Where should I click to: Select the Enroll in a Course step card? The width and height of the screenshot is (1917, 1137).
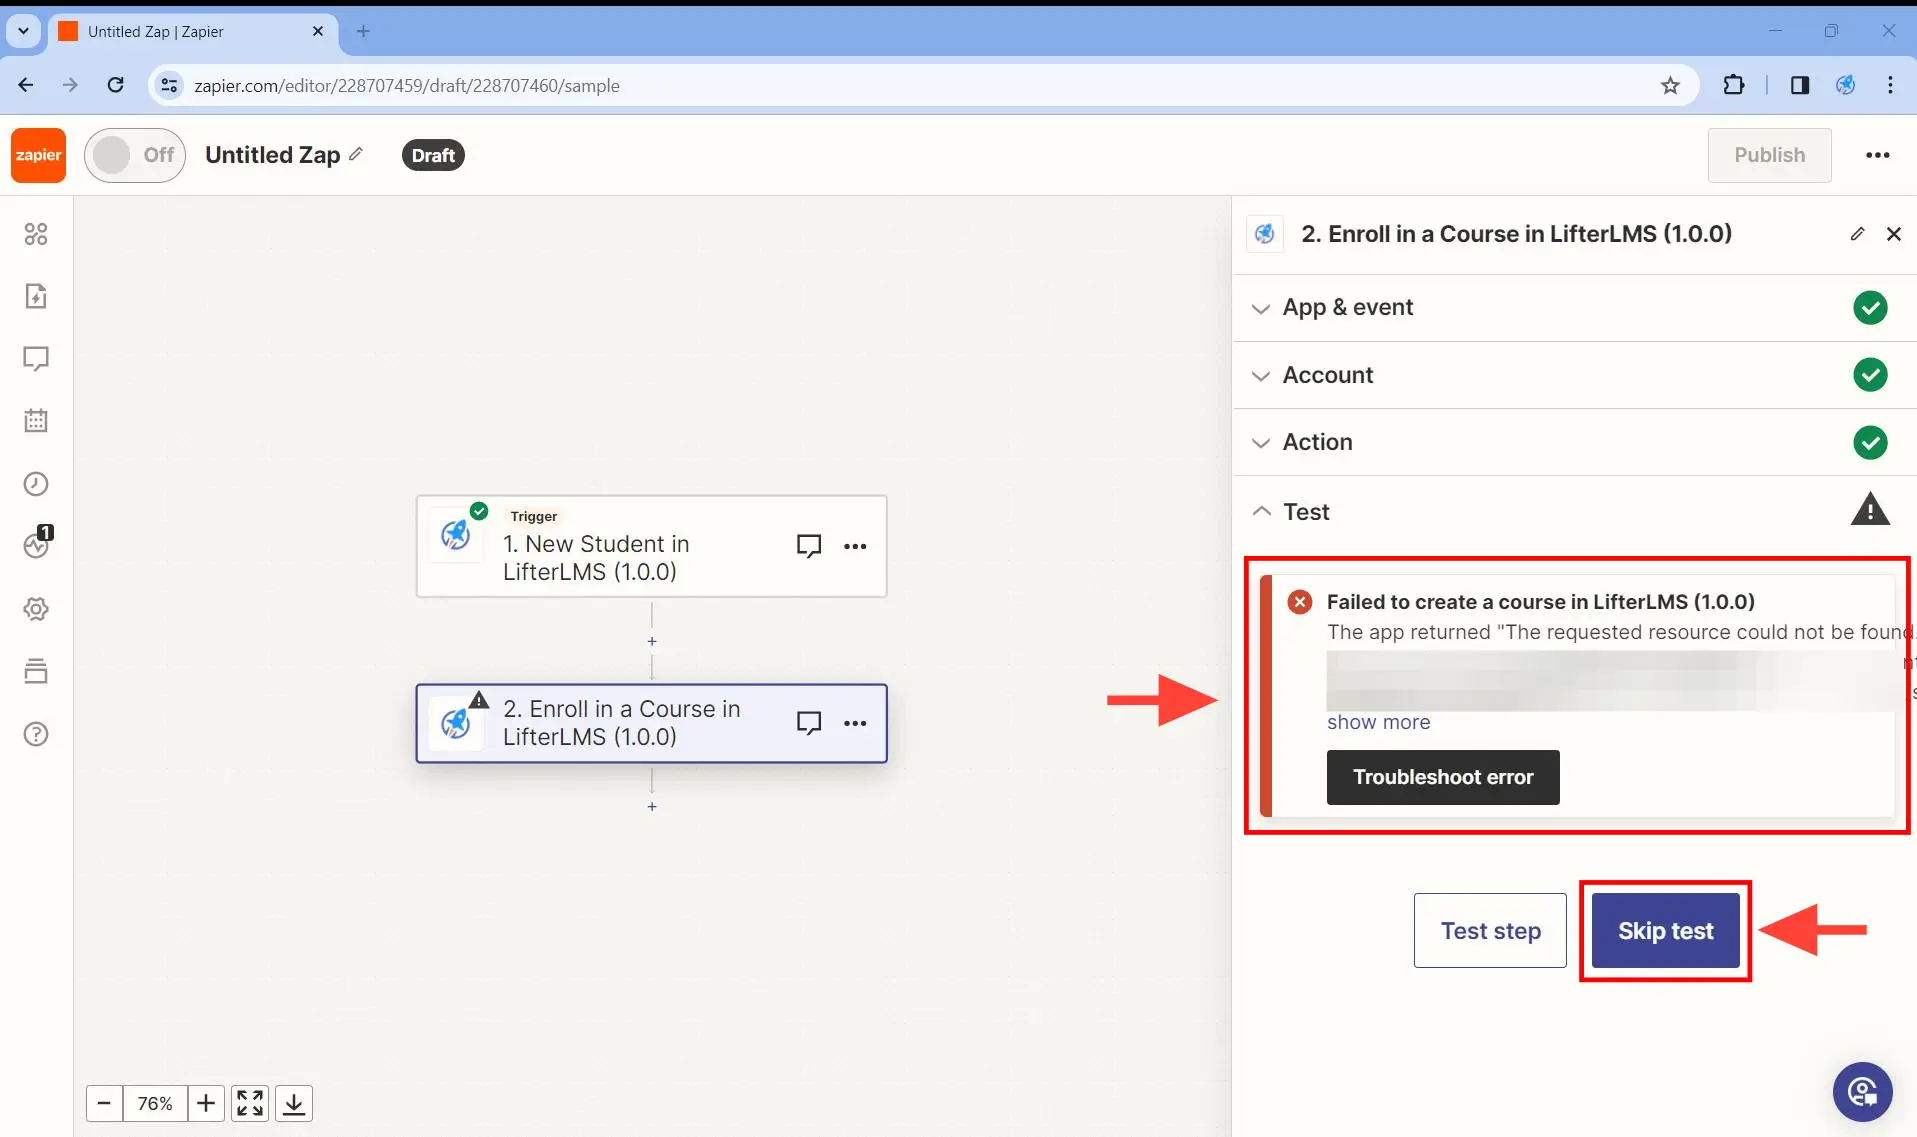[x=651, y=723]
